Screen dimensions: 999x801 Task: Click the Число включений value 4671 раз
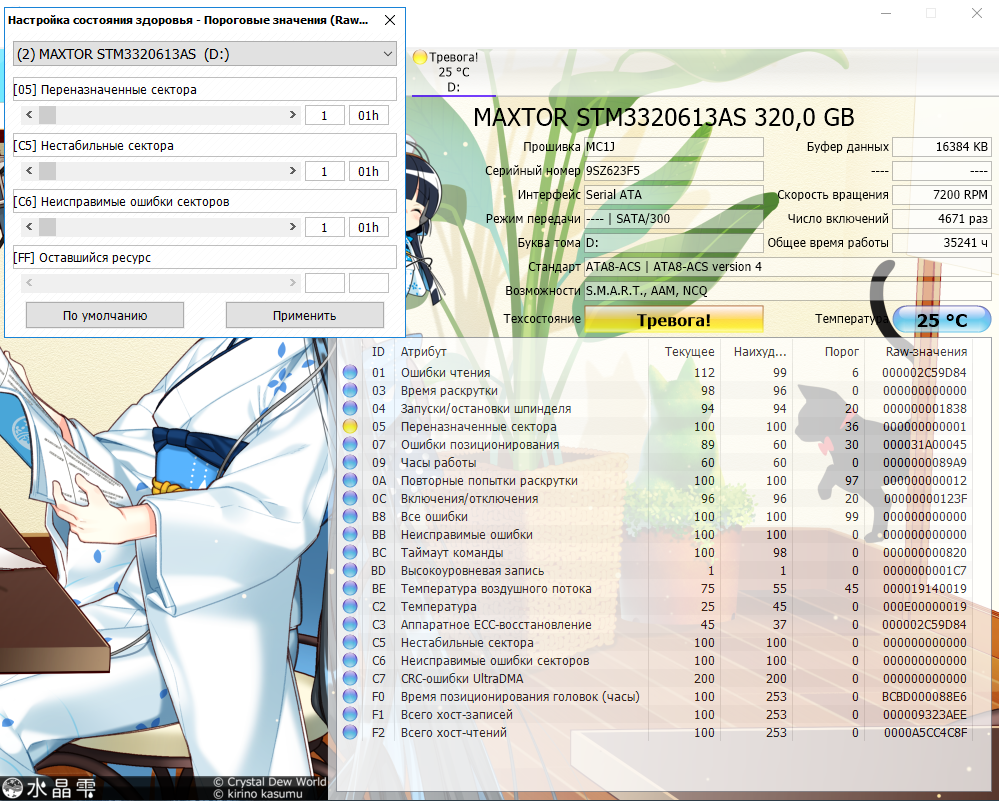coord(942,219)
